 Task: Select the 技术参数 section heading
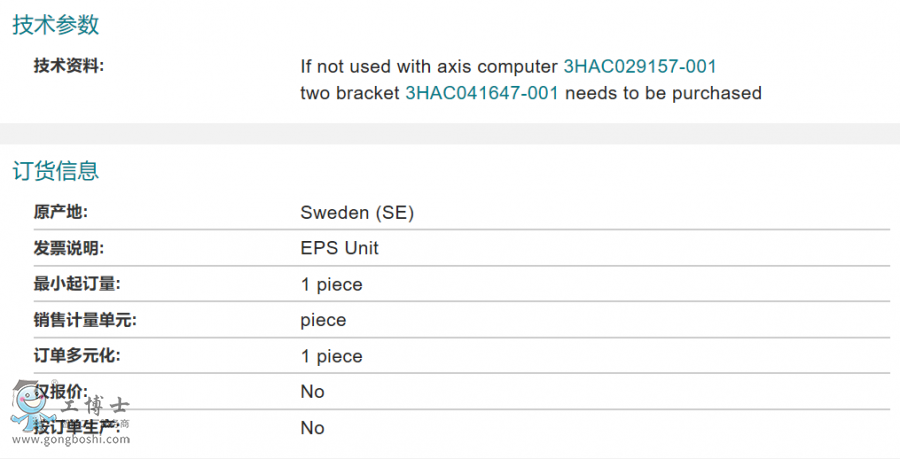point(56,25)
